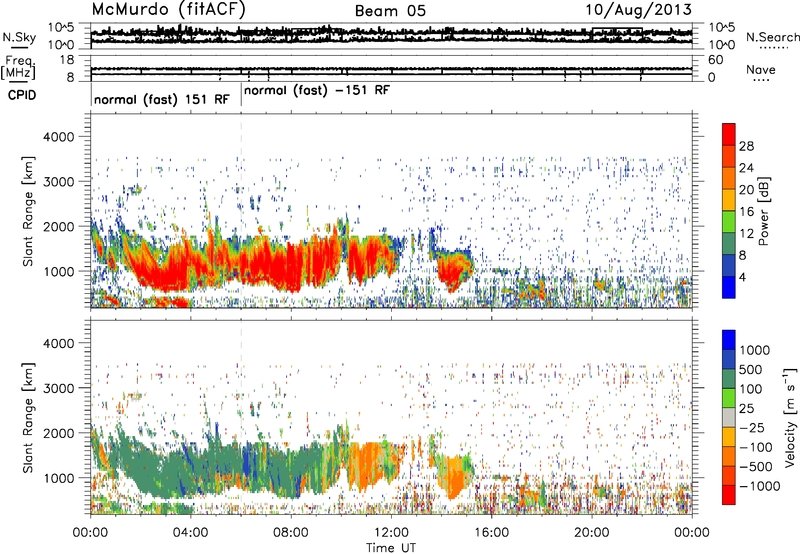The height and width of the screenshot is (554, 800).
Task: Pick the blue top segment of Velocity colorbar
Action: coord(729,340)
